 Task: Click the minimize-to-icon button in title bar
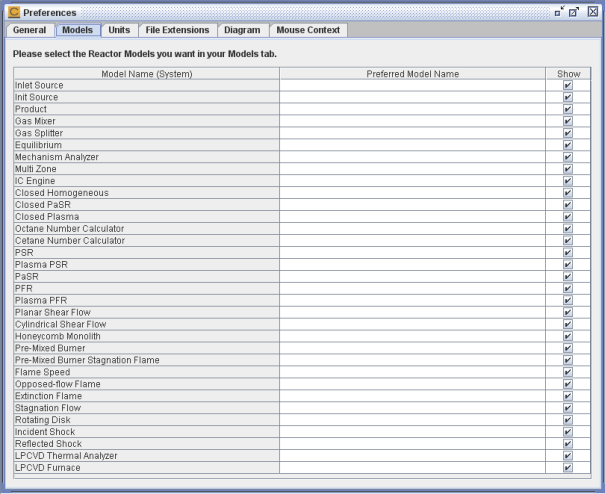point(559,12)
